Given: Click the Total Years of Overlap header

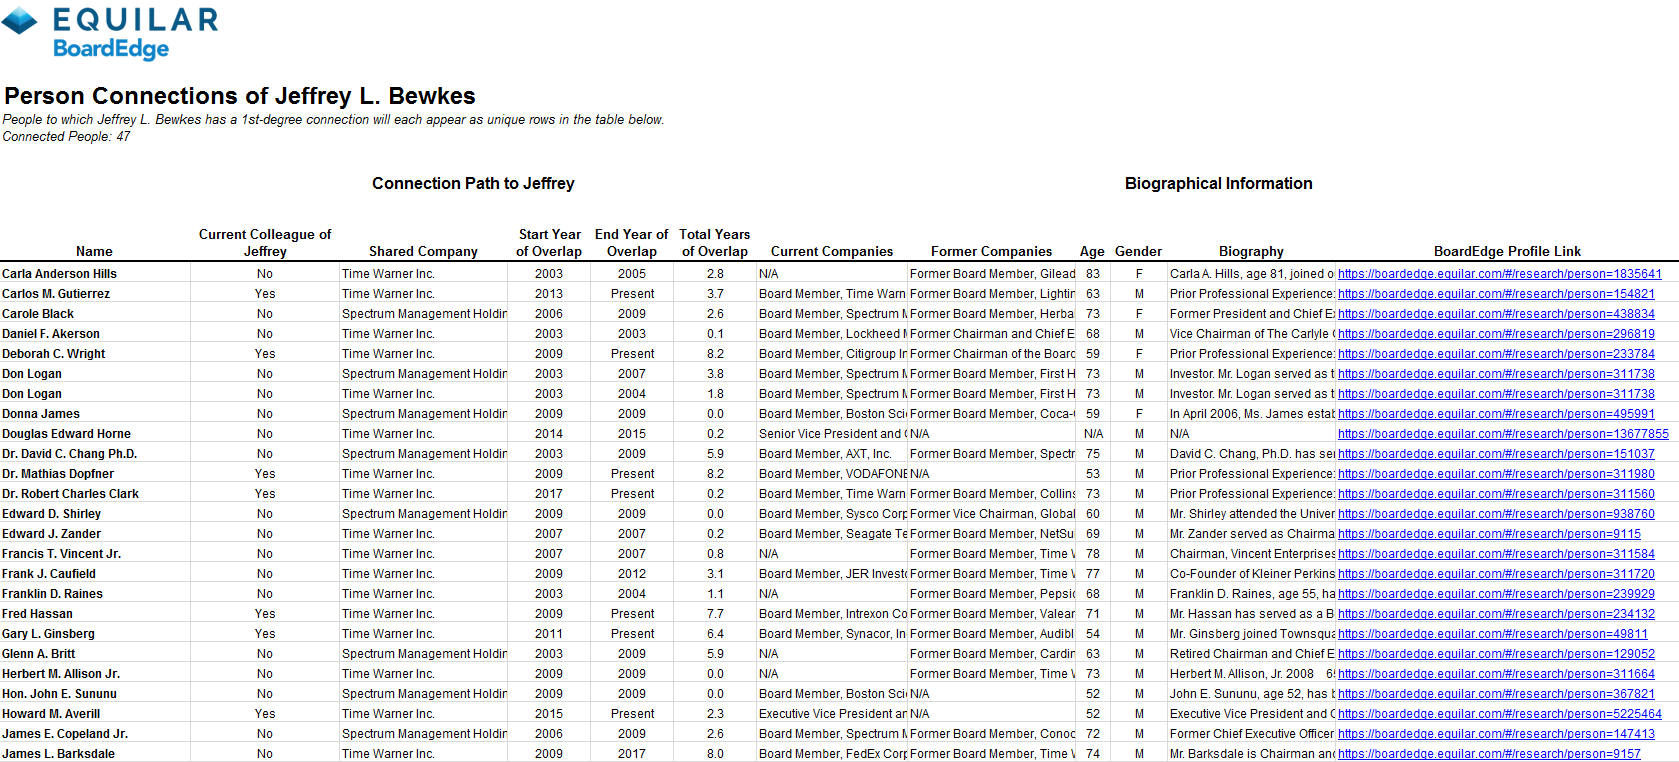Looking at the screenshot, I should coord(715,243).
